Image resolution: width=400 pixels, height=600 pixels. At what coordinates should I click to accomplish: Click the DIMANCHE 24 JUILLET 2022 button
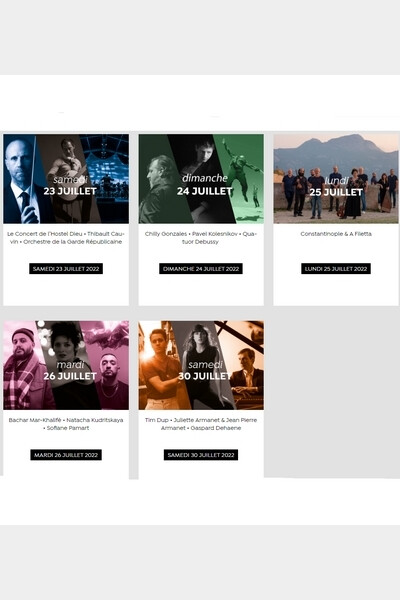(x=201, y=269)
